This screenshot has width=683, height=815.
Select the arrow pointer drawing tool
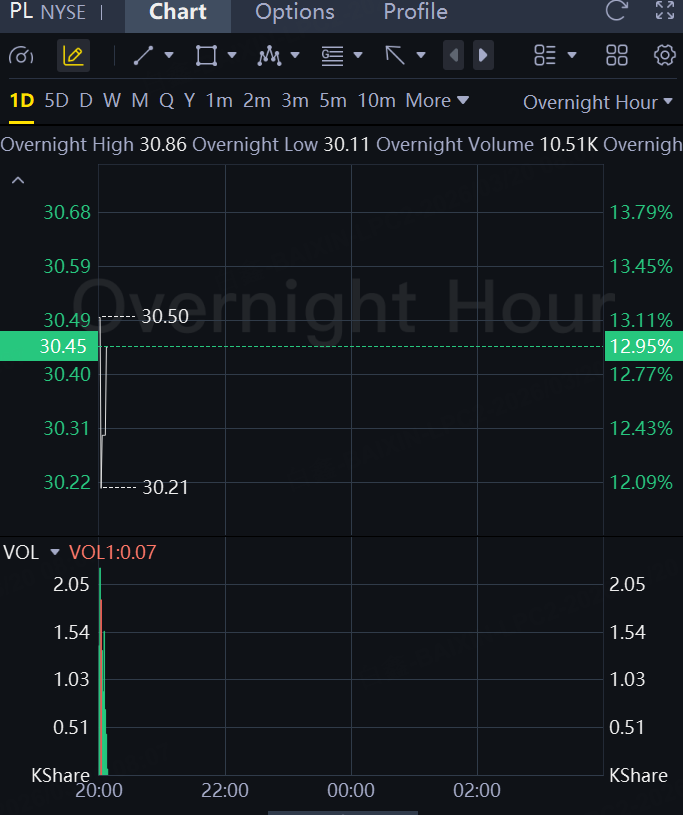(x=395, y=55)
